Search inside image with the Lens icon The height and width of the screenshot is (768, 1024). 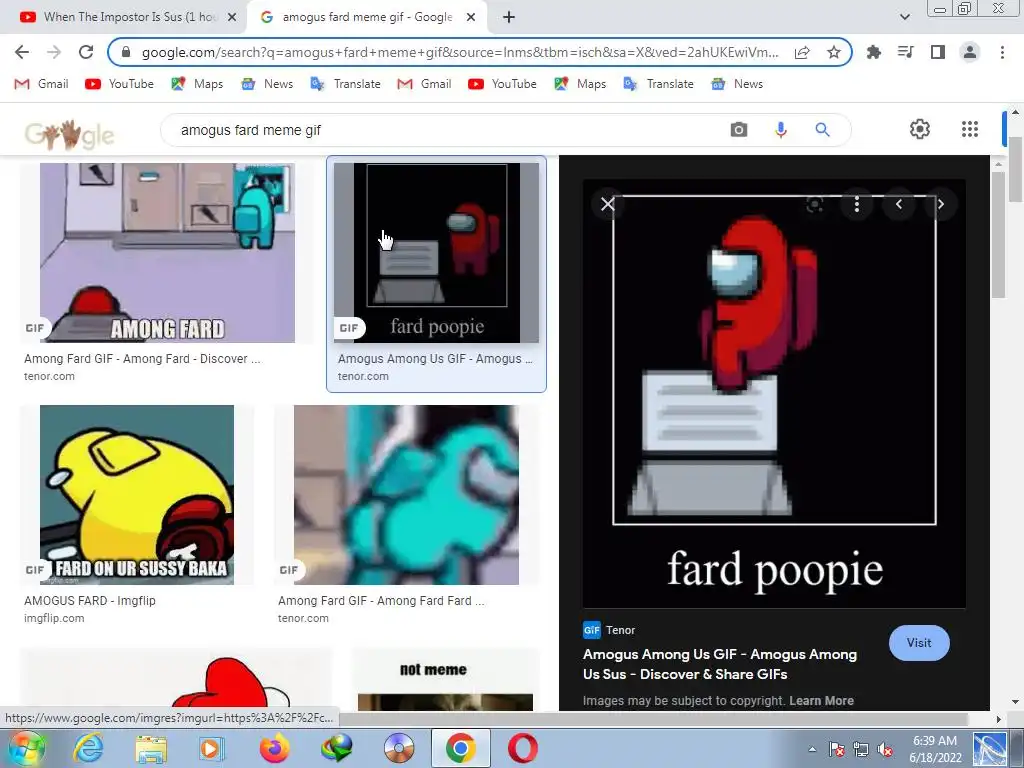[x=814, y=204]
